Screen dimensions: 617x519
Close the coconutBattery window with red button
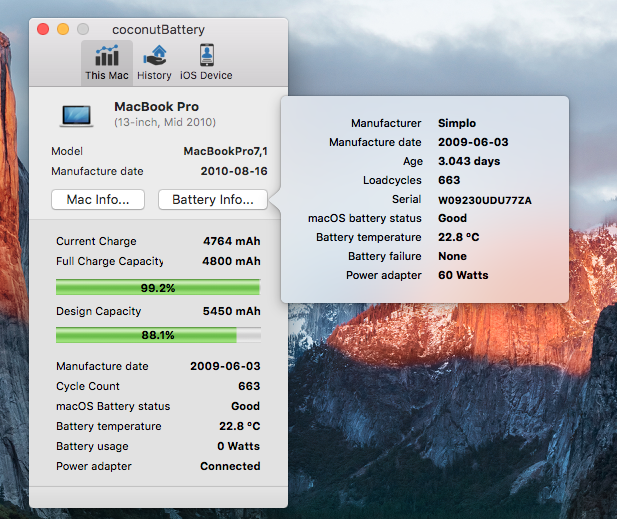coord(43,29)
